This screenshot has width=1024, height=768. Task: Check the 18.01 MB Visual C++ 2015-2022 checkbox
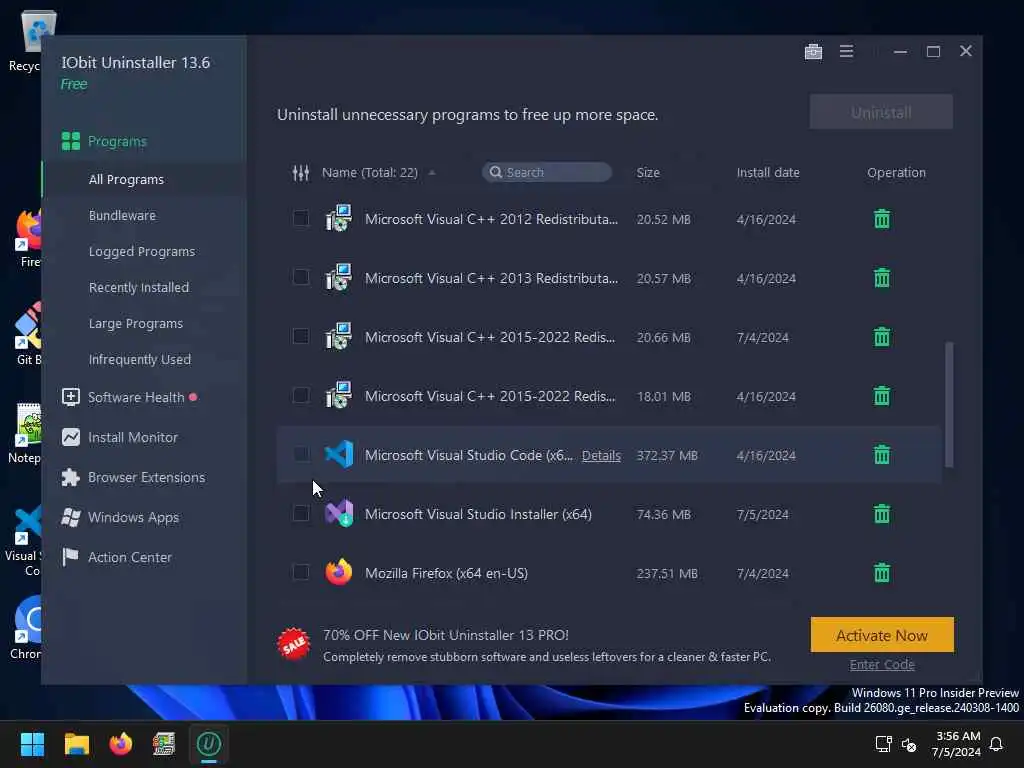(x=301, y=395)
